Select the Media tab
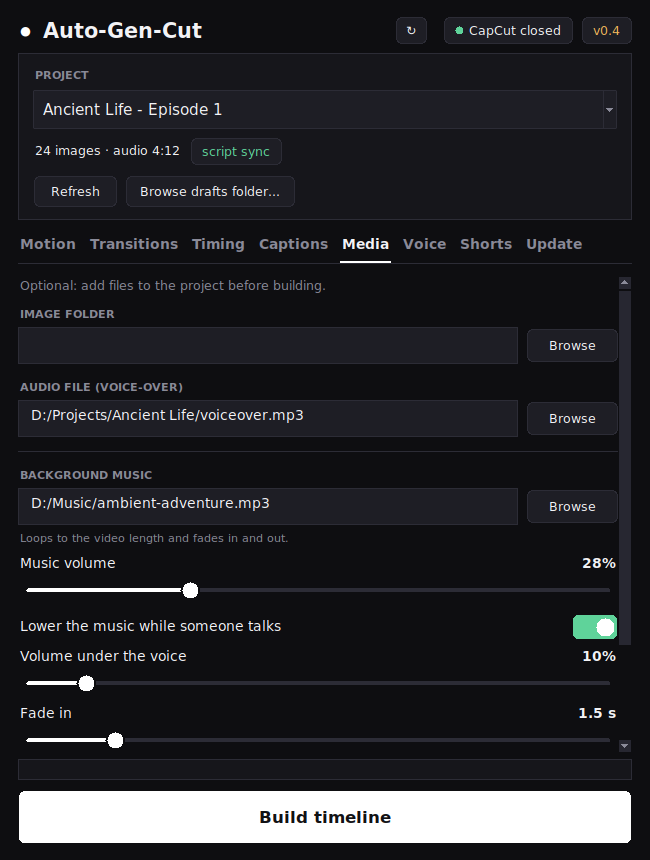The image size is (650, 860). click(x=365, y=244)
